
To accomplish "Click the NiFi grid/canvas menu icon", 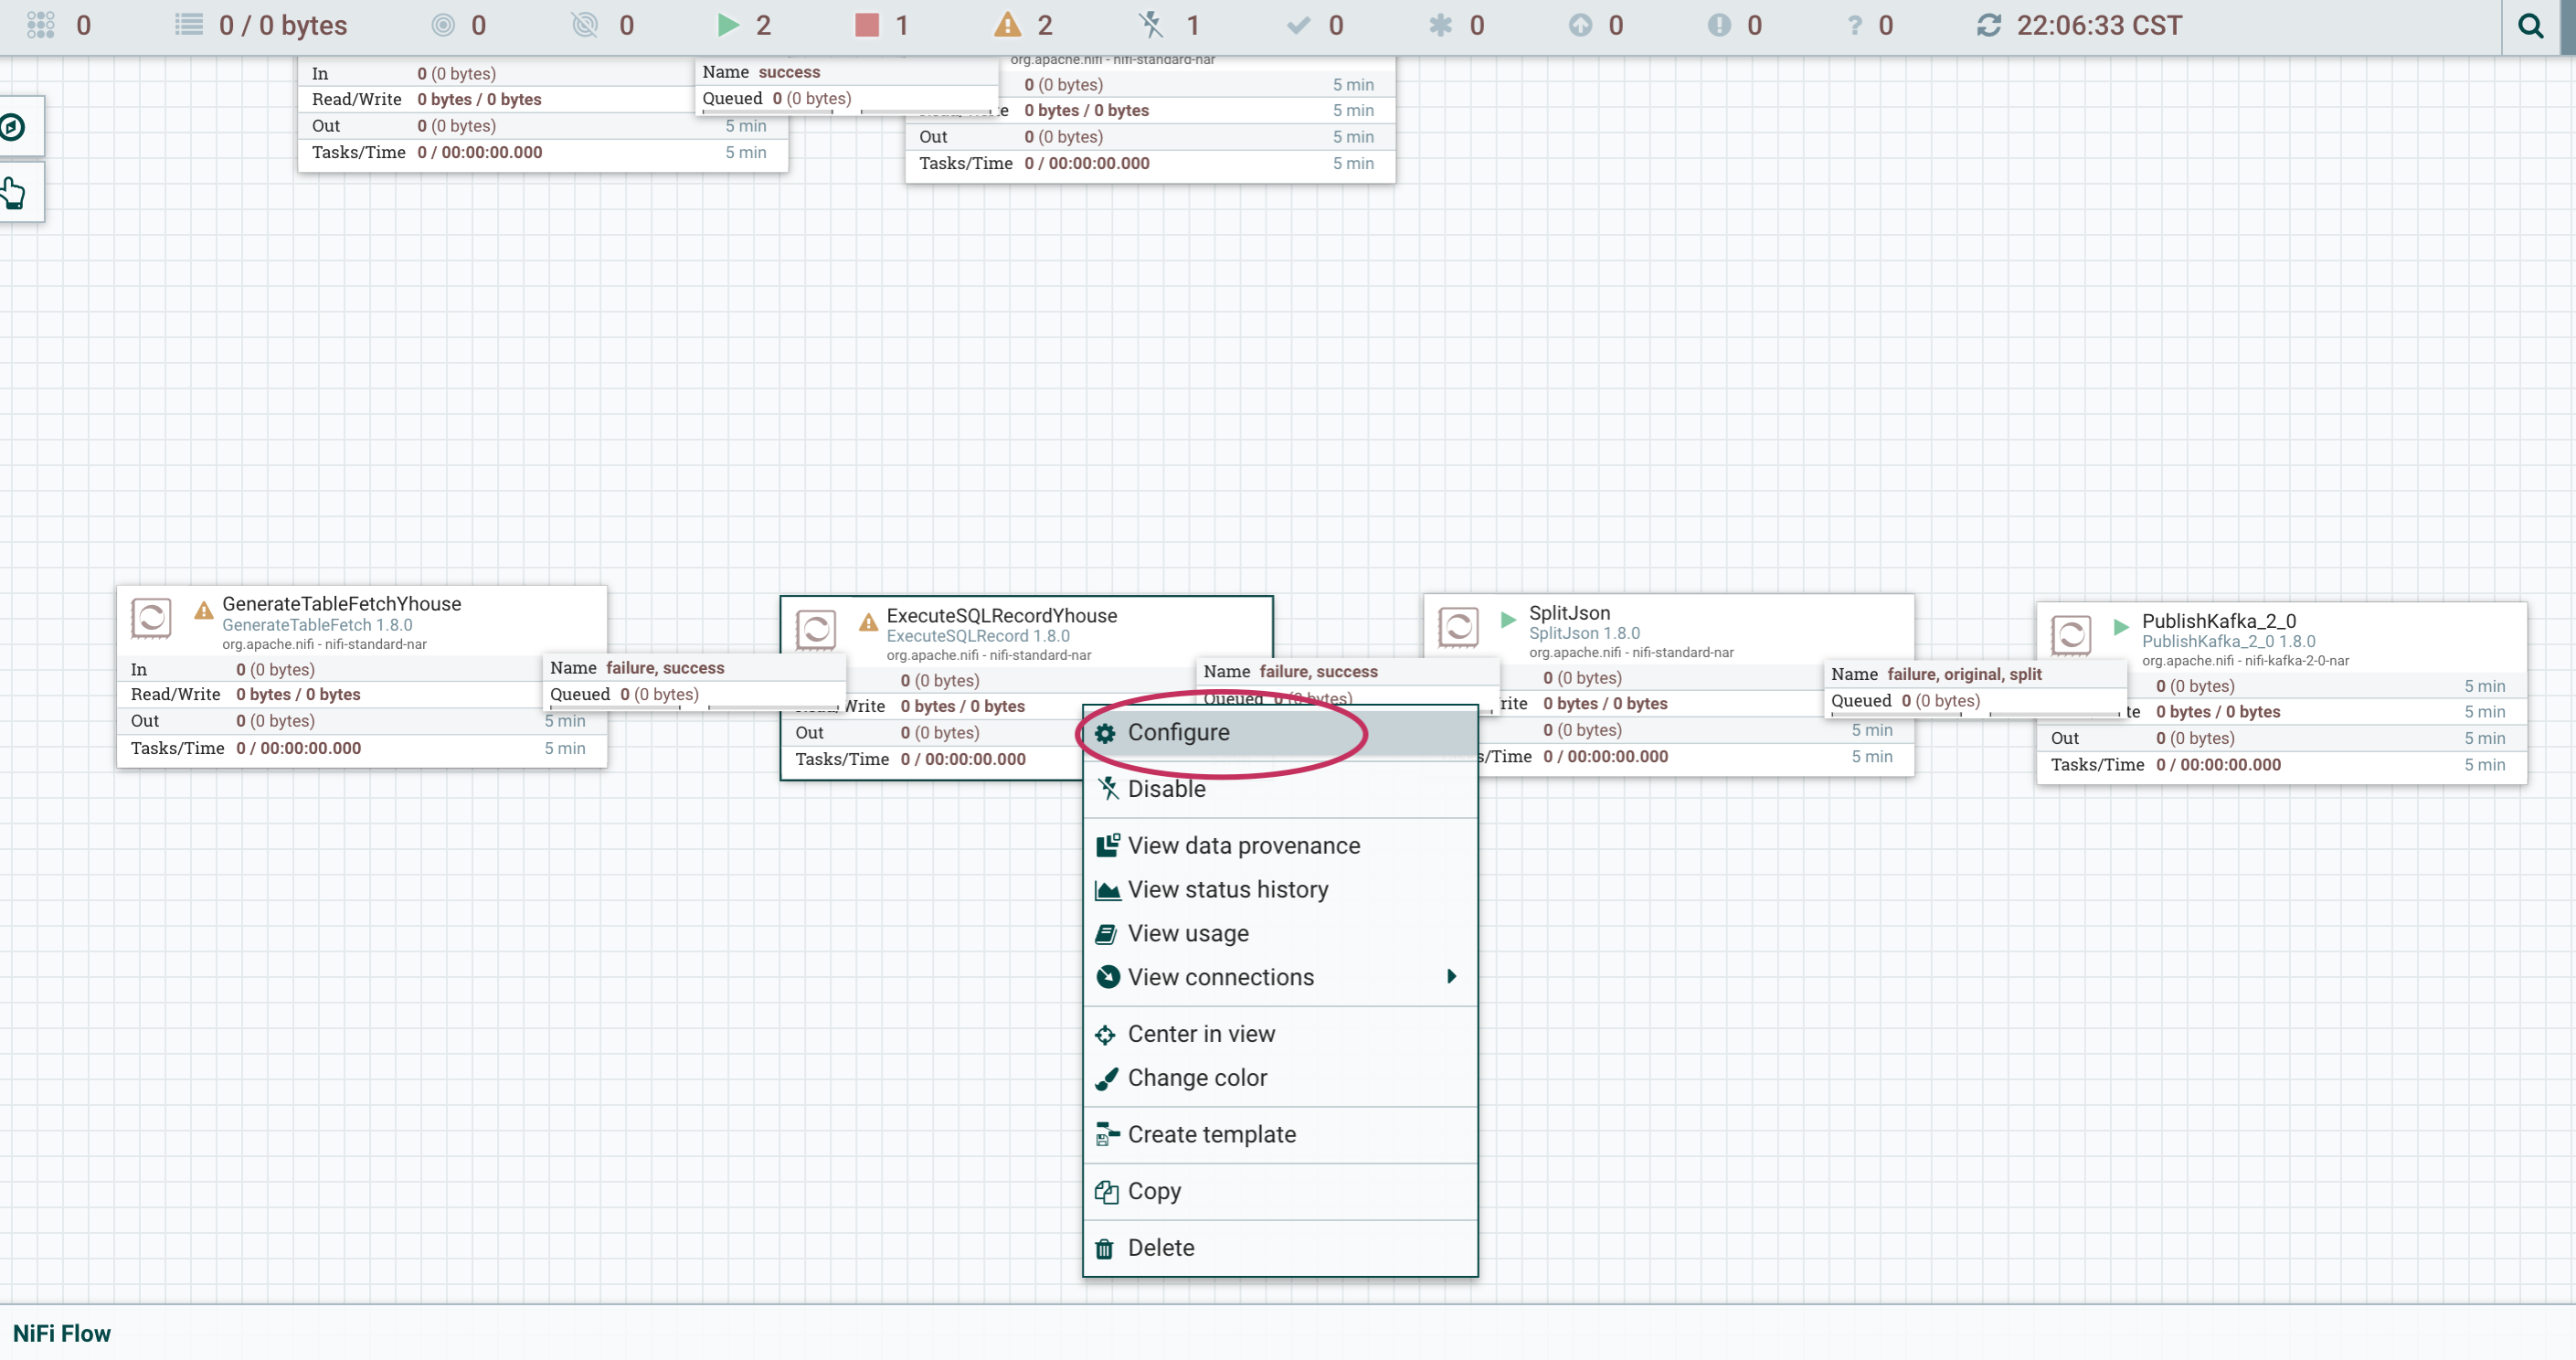I will pos(41,26).
